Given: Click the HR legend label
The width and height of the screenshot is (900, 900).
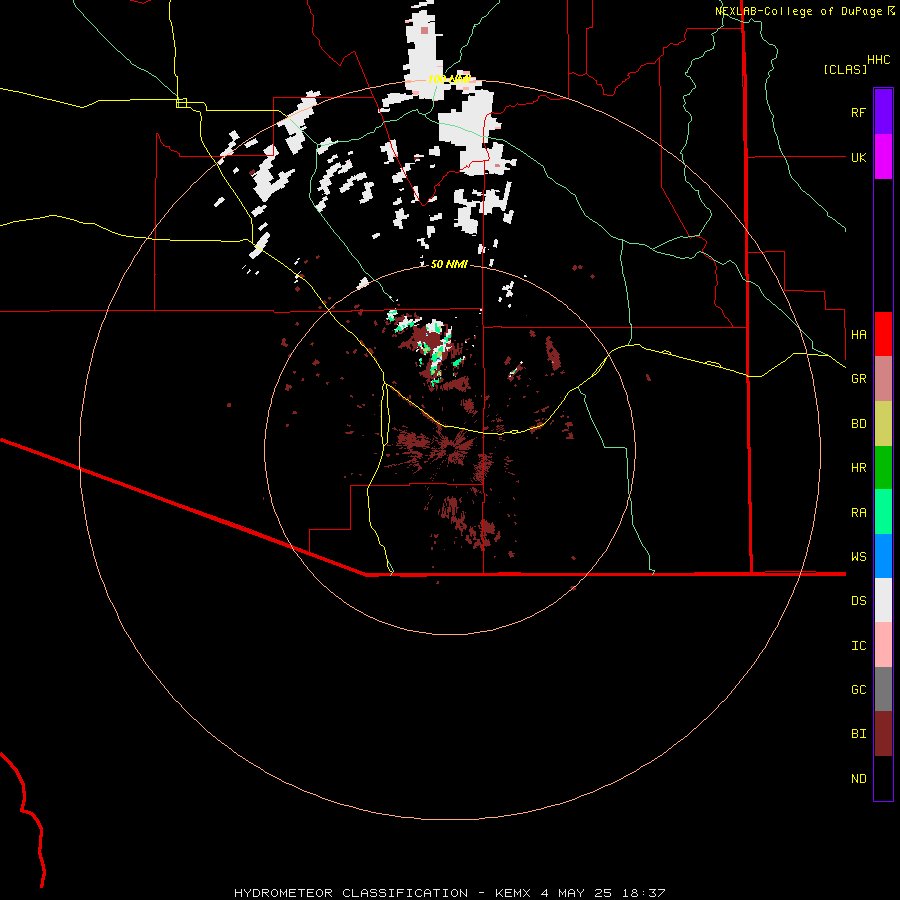Looking at the screenshot, I should pos(858,468).
